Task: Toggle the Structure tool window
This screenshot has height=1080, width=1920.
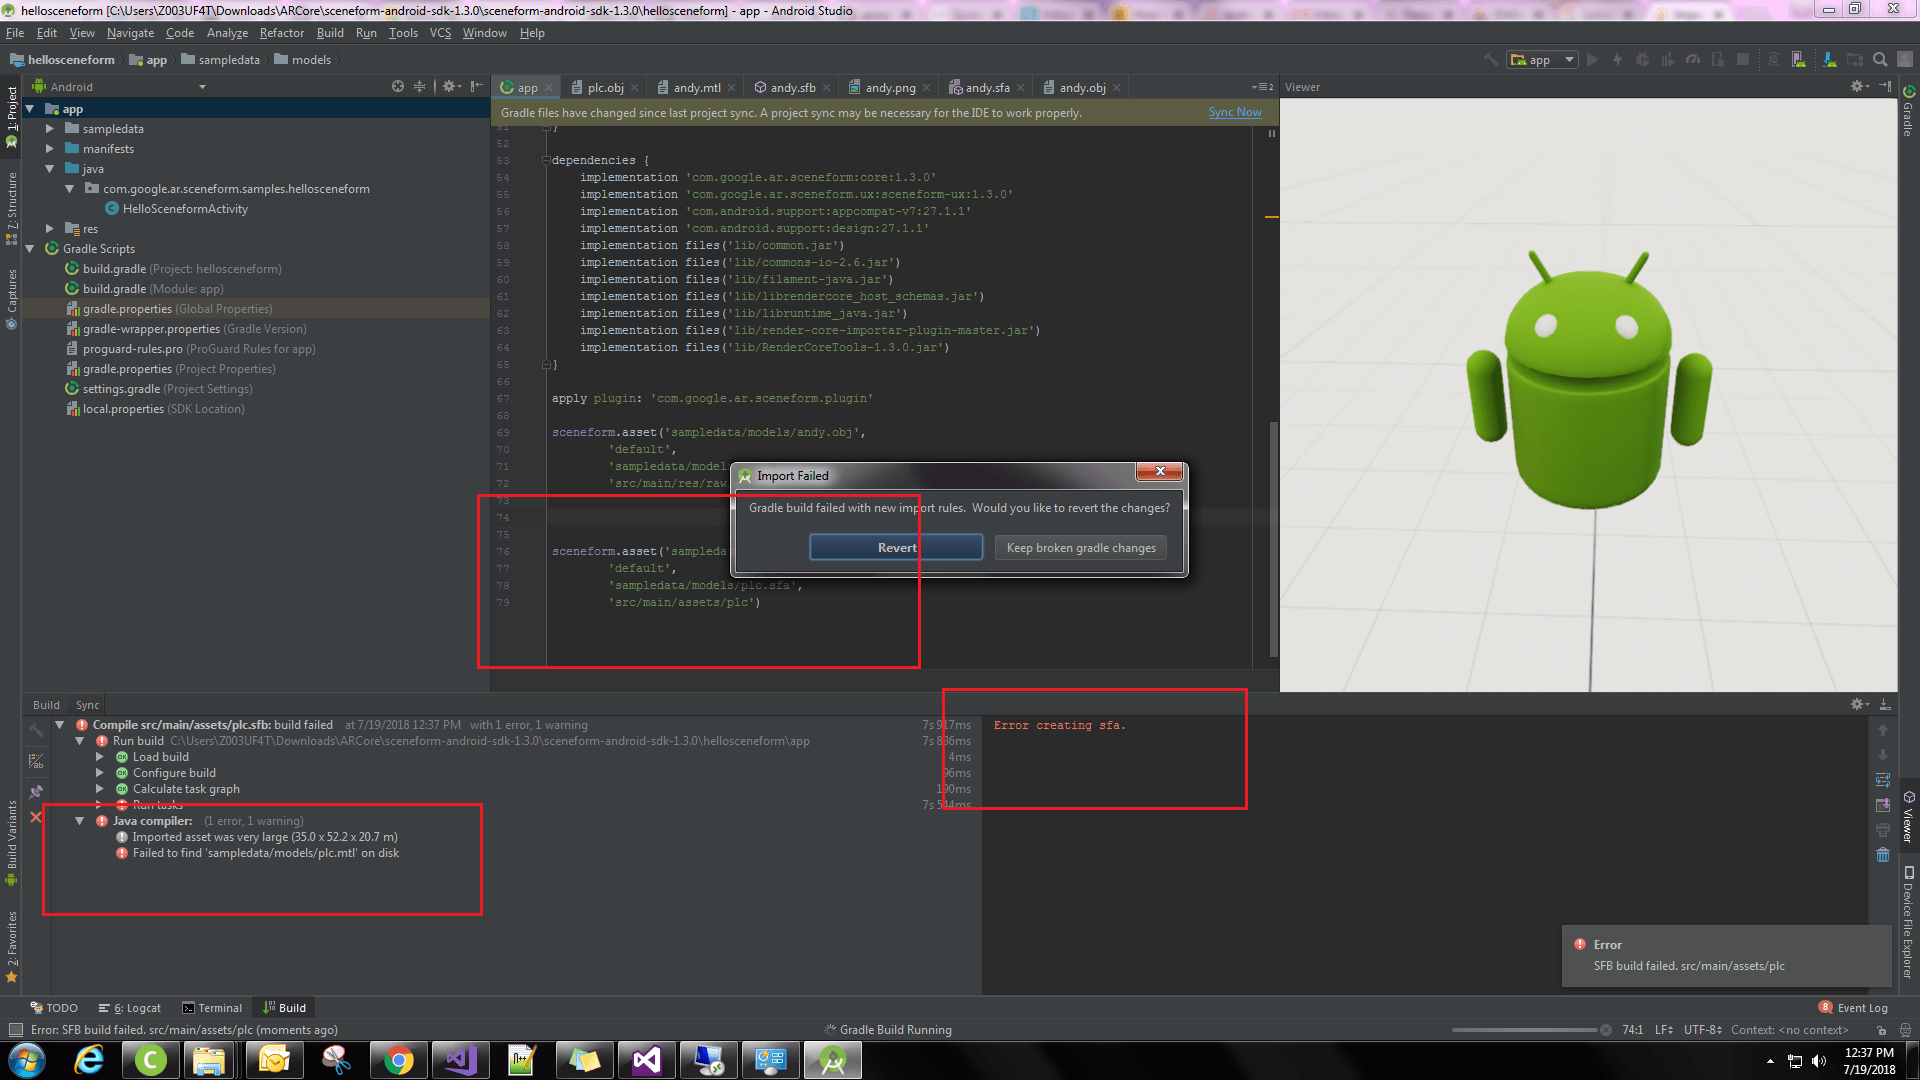Action: point(12,205)
